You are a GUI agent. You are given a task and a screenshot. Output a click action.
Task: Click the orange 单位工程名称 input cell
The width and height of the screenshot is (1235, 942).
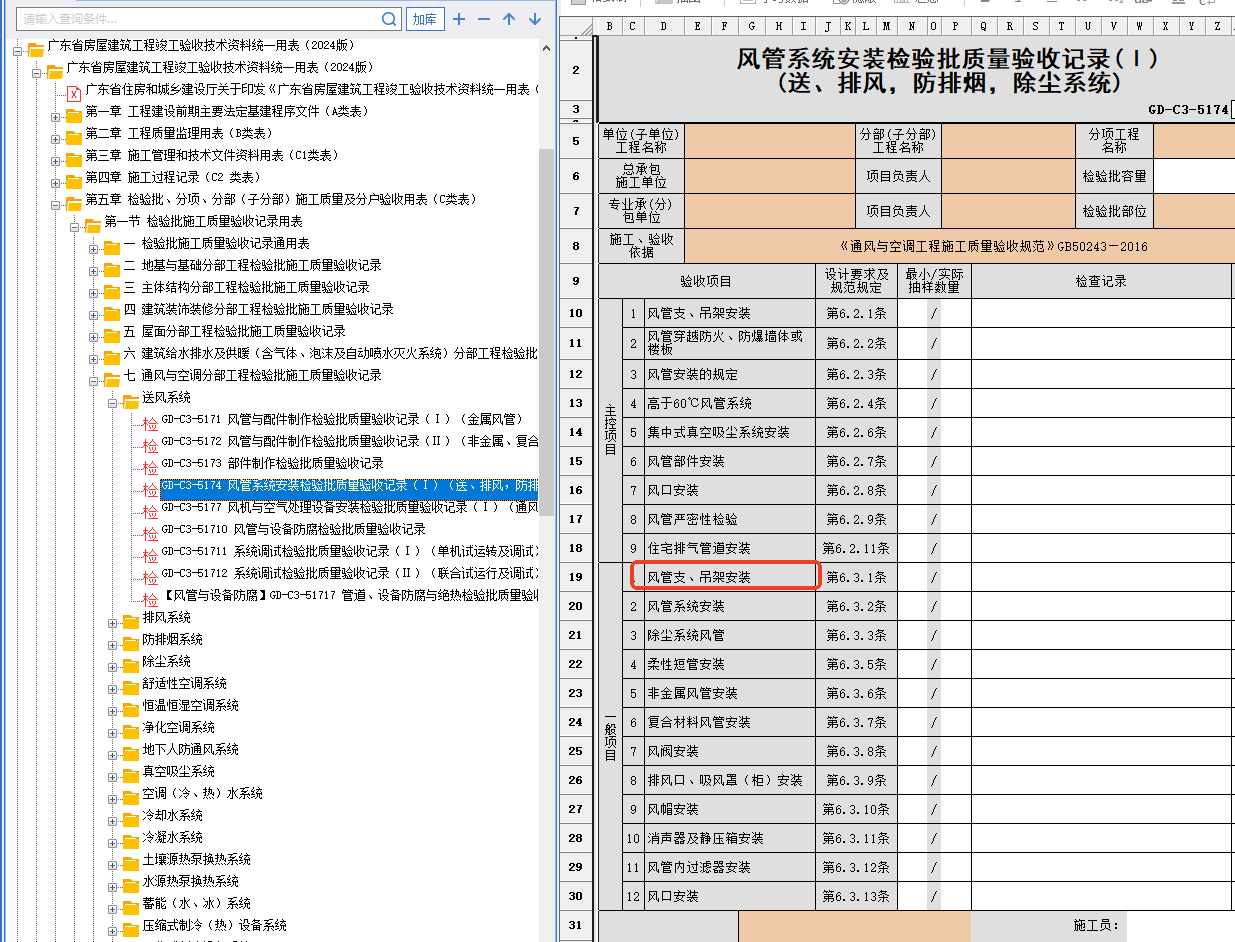click(x=768, y=141)
